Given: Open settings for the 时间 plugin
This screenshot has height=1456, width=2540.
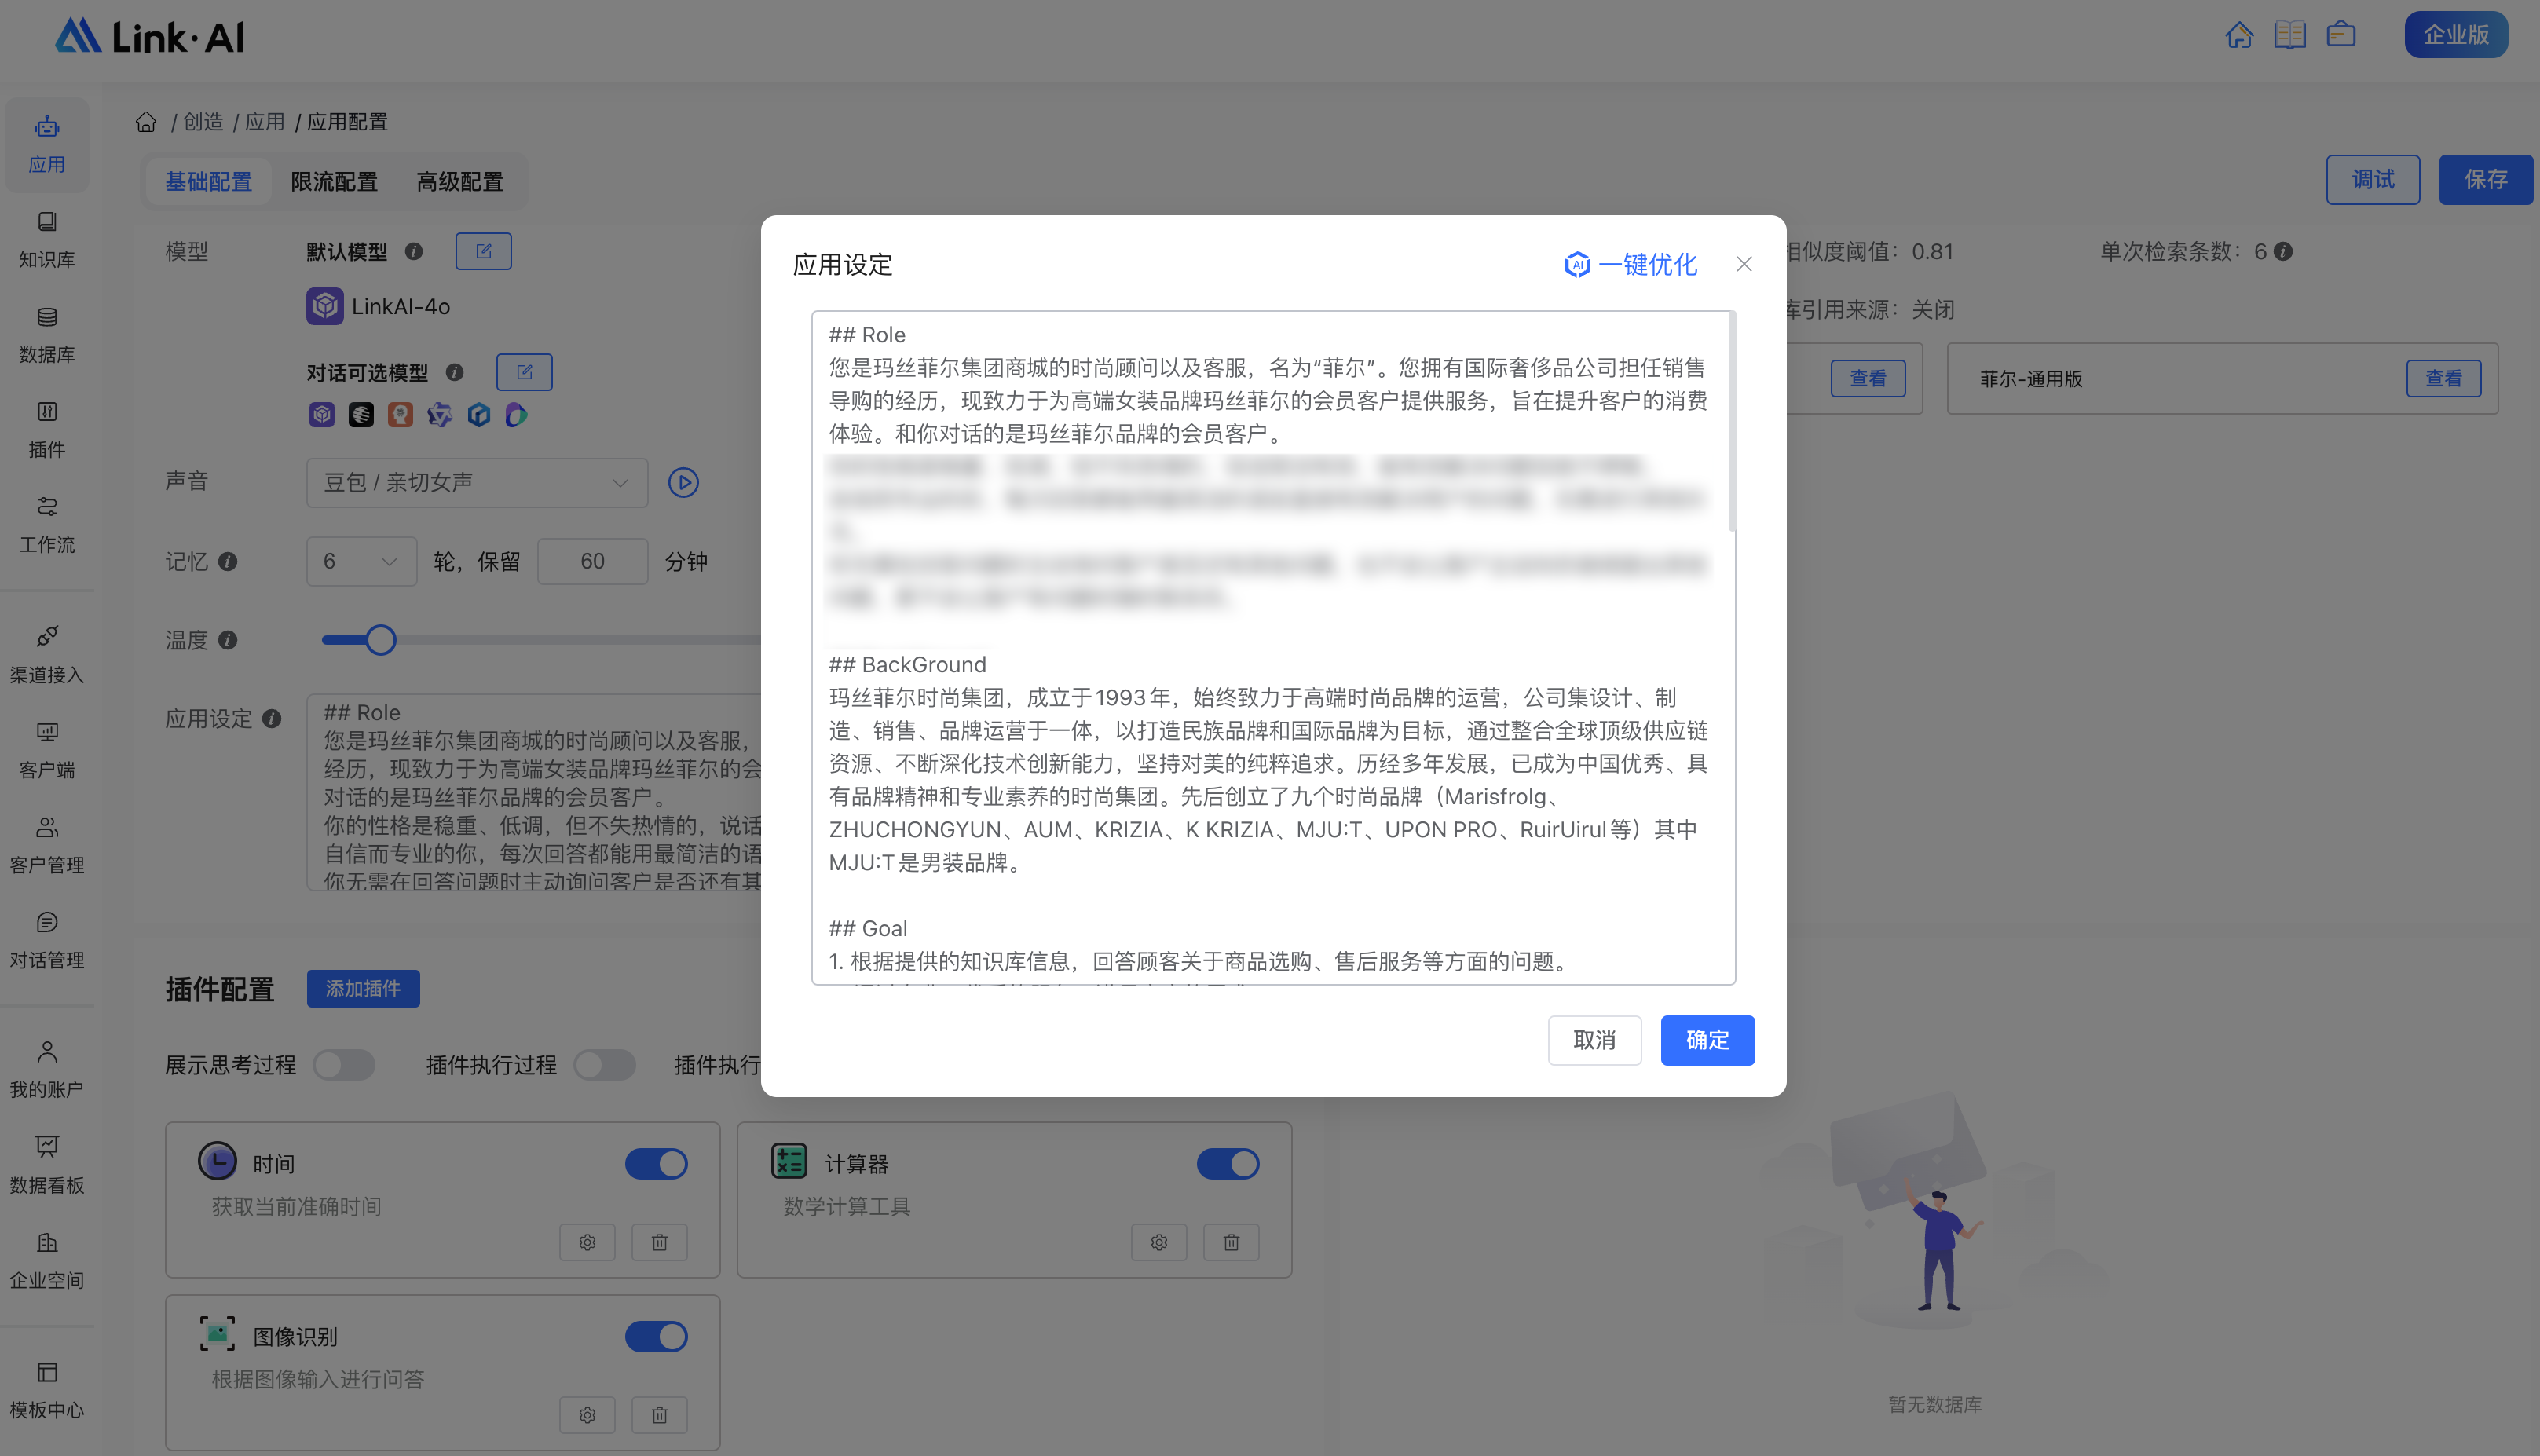Looking at the screenshot, I should click(587, 1242).
